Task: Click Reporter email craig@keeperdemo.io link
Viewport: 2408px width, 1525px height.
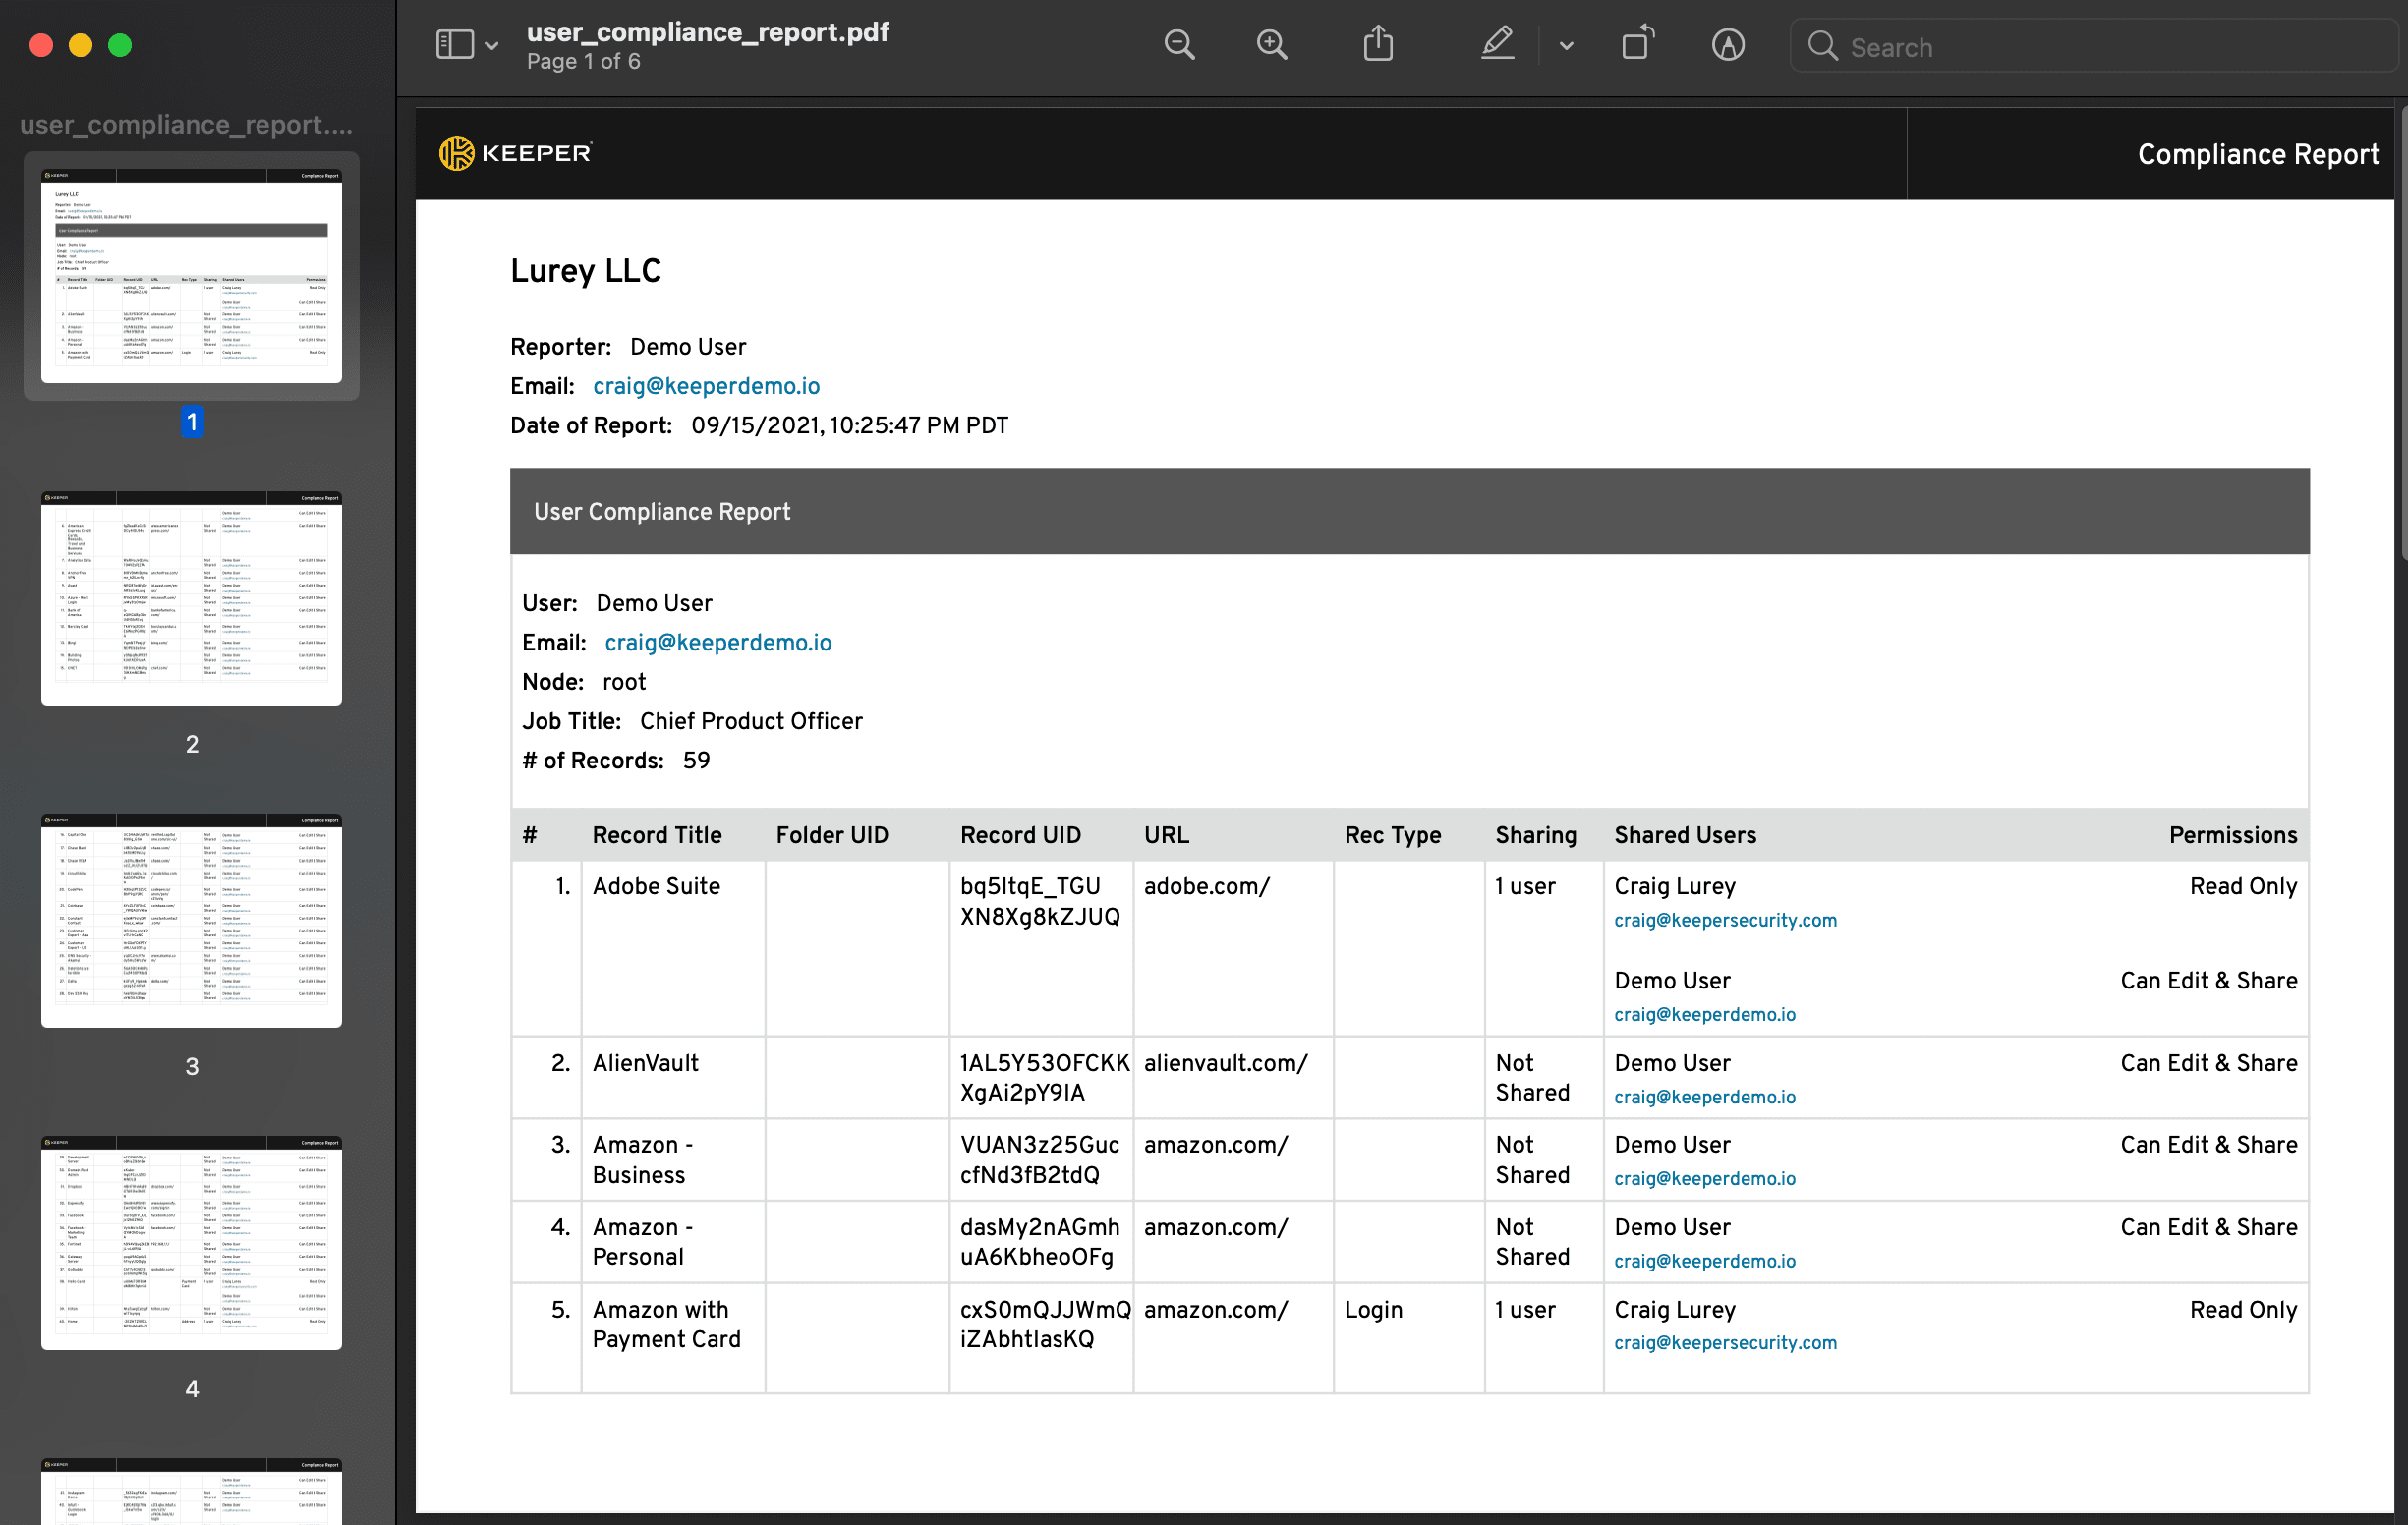Action: coord(706,386)
